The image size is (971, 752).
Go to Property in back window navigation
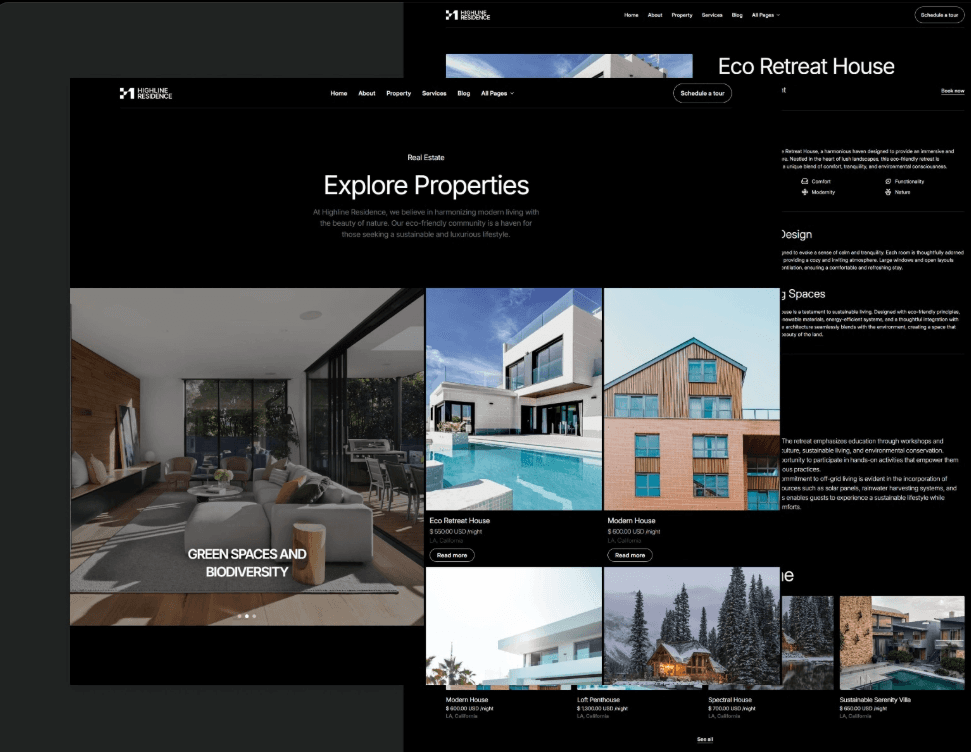click(682, 15)
